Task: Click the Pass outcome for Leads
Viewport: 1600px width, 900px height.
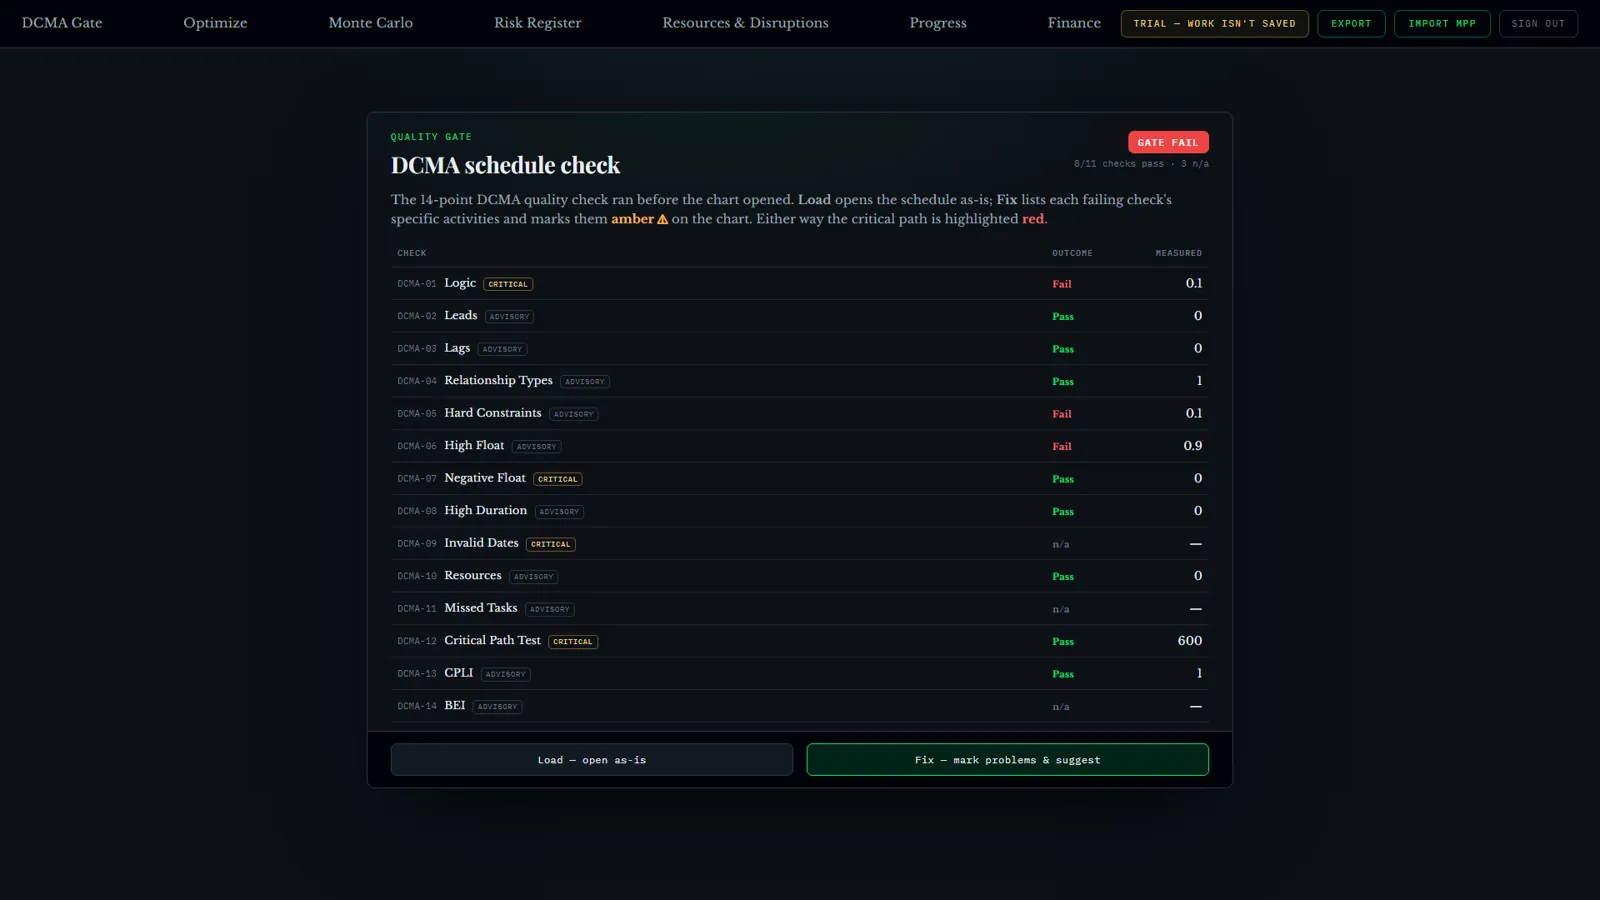Action: [x=1063, y=316]
